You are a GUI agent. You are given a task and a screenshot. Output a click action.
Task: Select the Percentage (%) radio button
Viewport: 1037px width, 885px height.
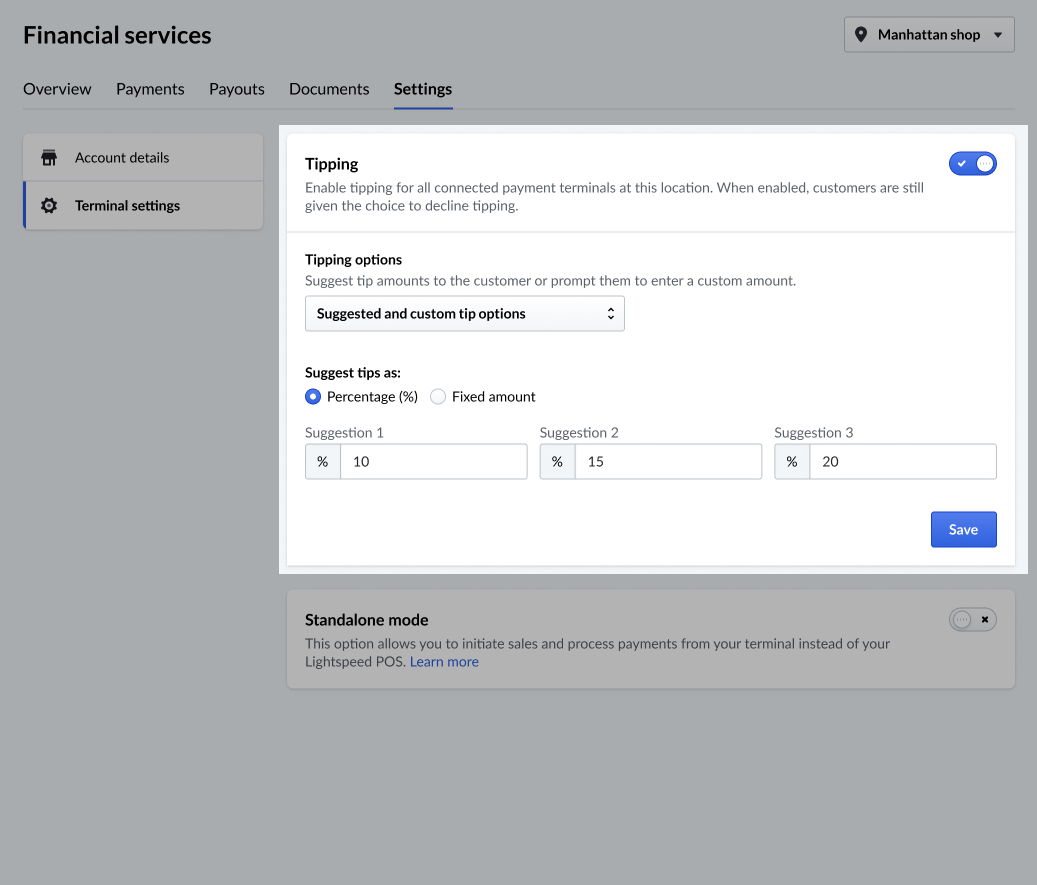tap(313, 397)
